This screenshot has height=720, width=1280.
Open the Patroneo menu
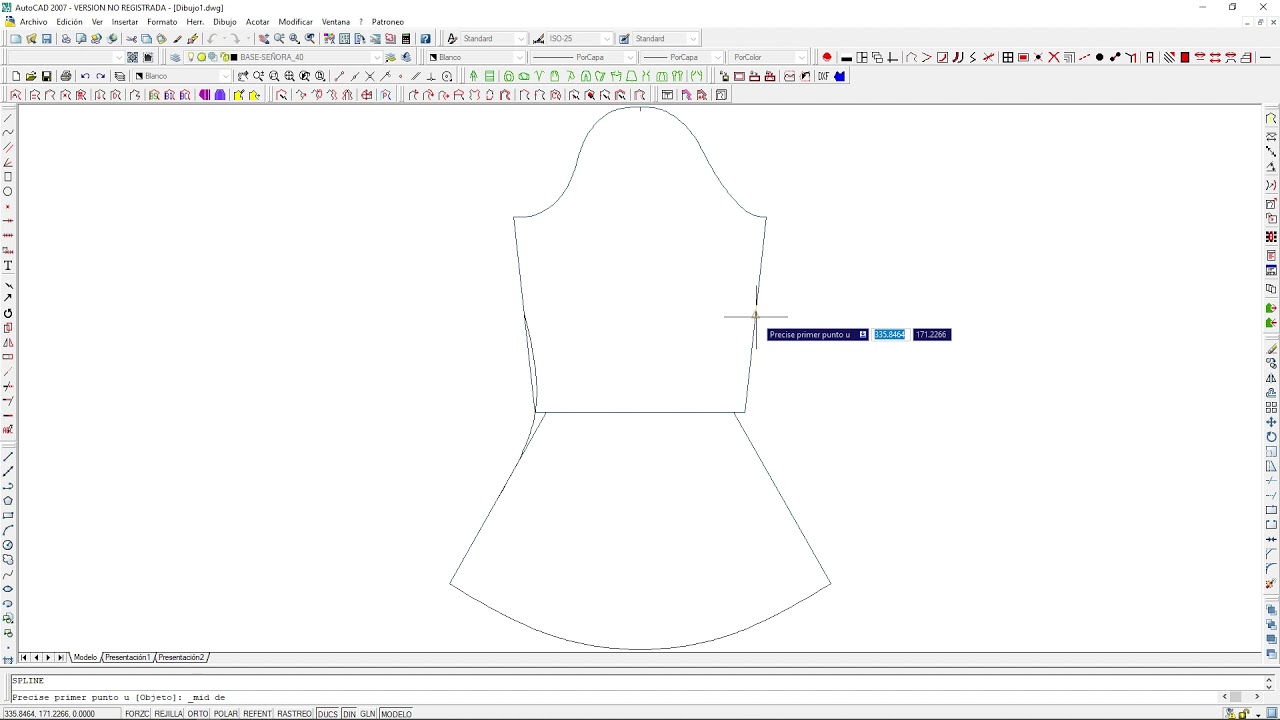pos(388,22)
